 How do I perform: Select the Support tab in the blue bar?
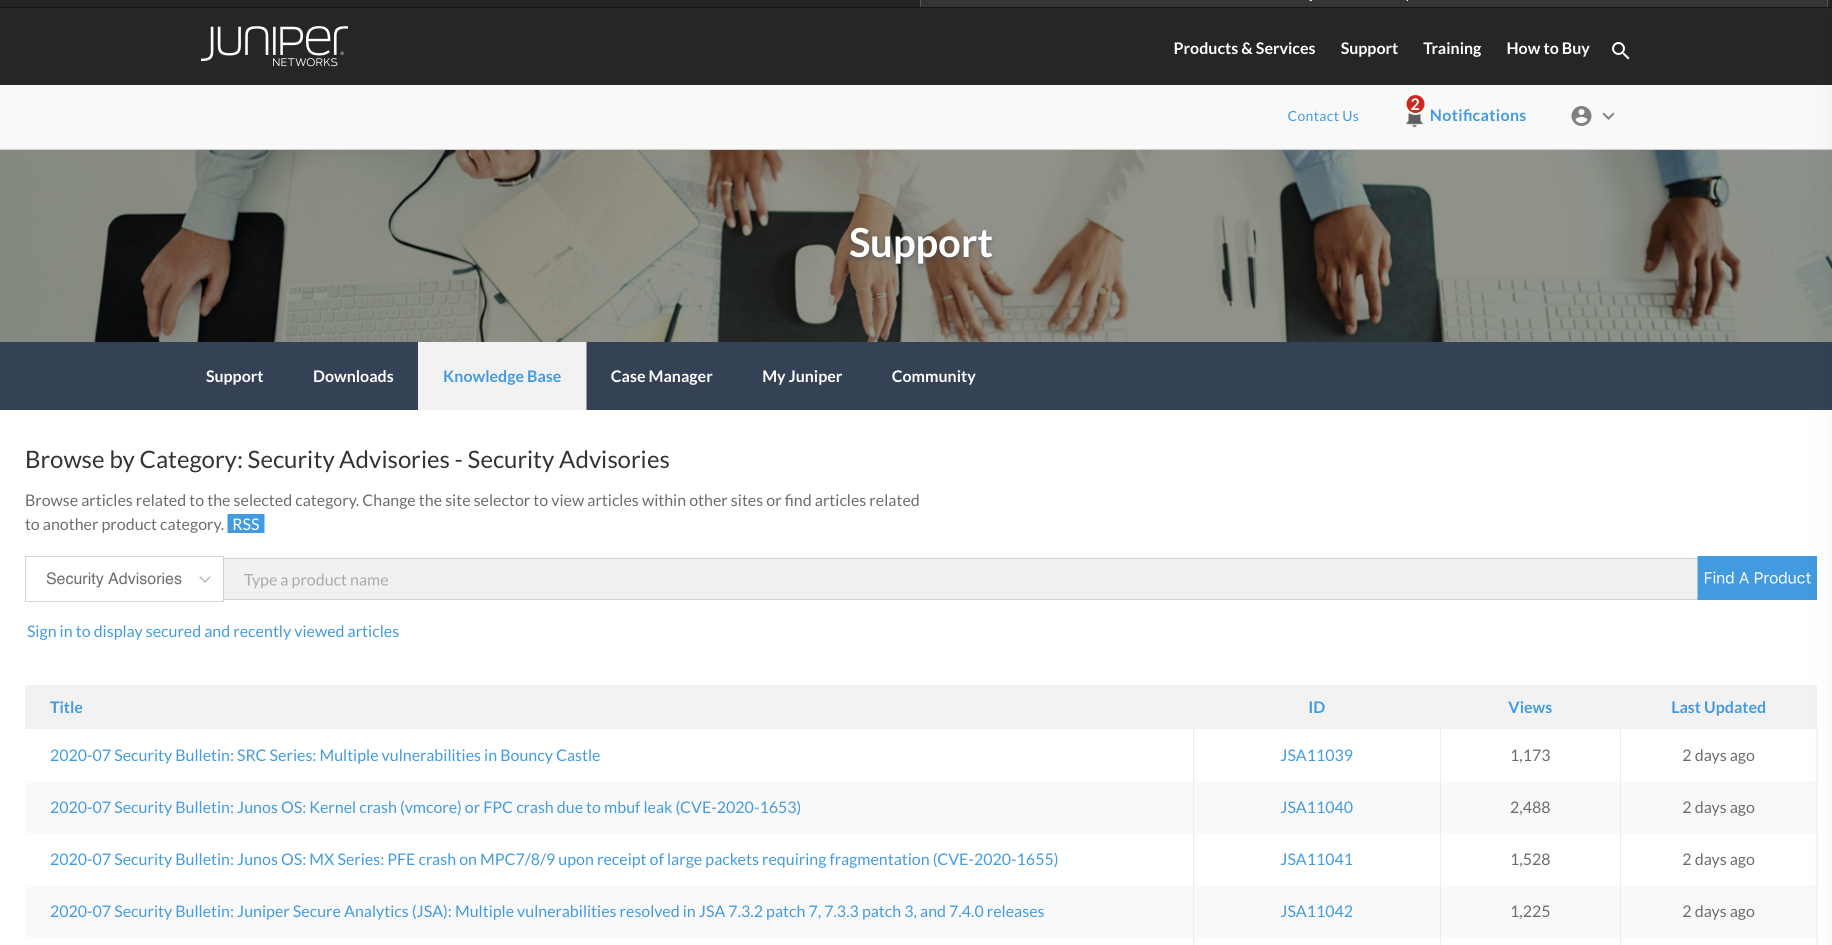point(234,376)
